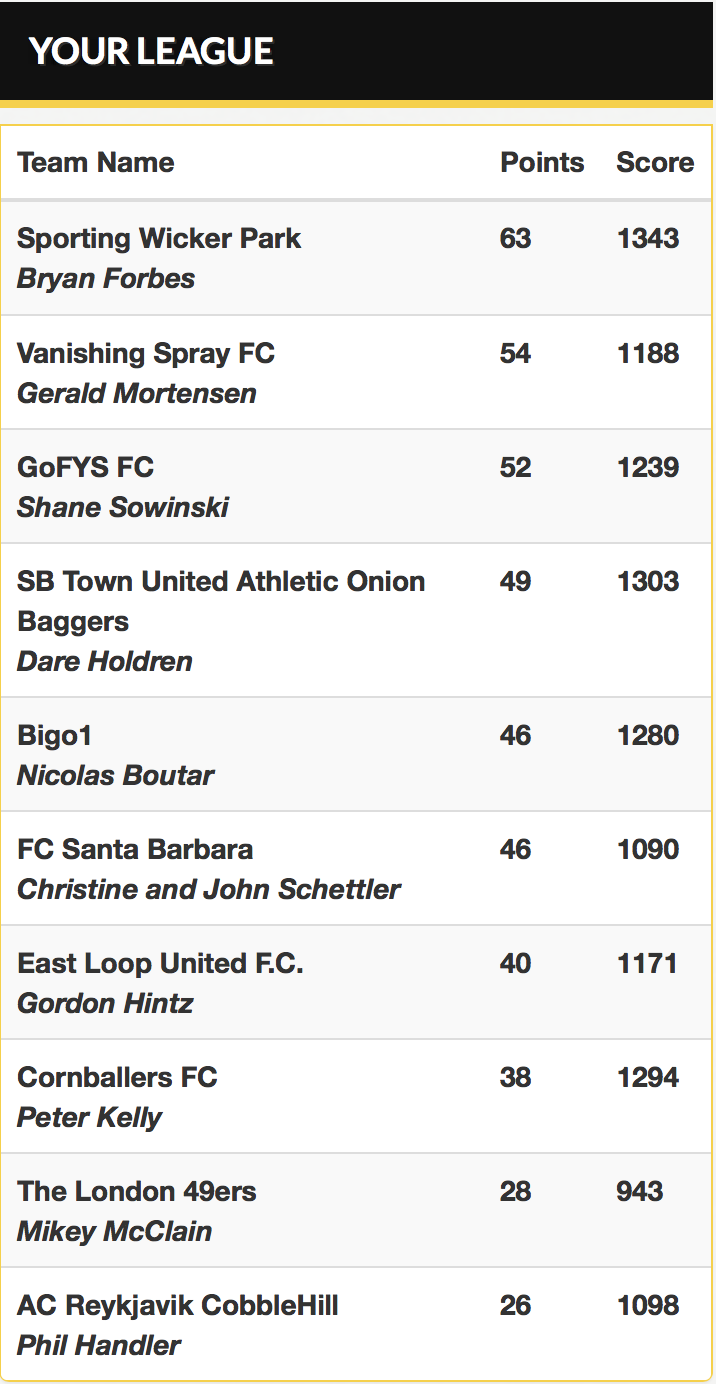
Task: Click the Score column header
Action: coord(655,163)
